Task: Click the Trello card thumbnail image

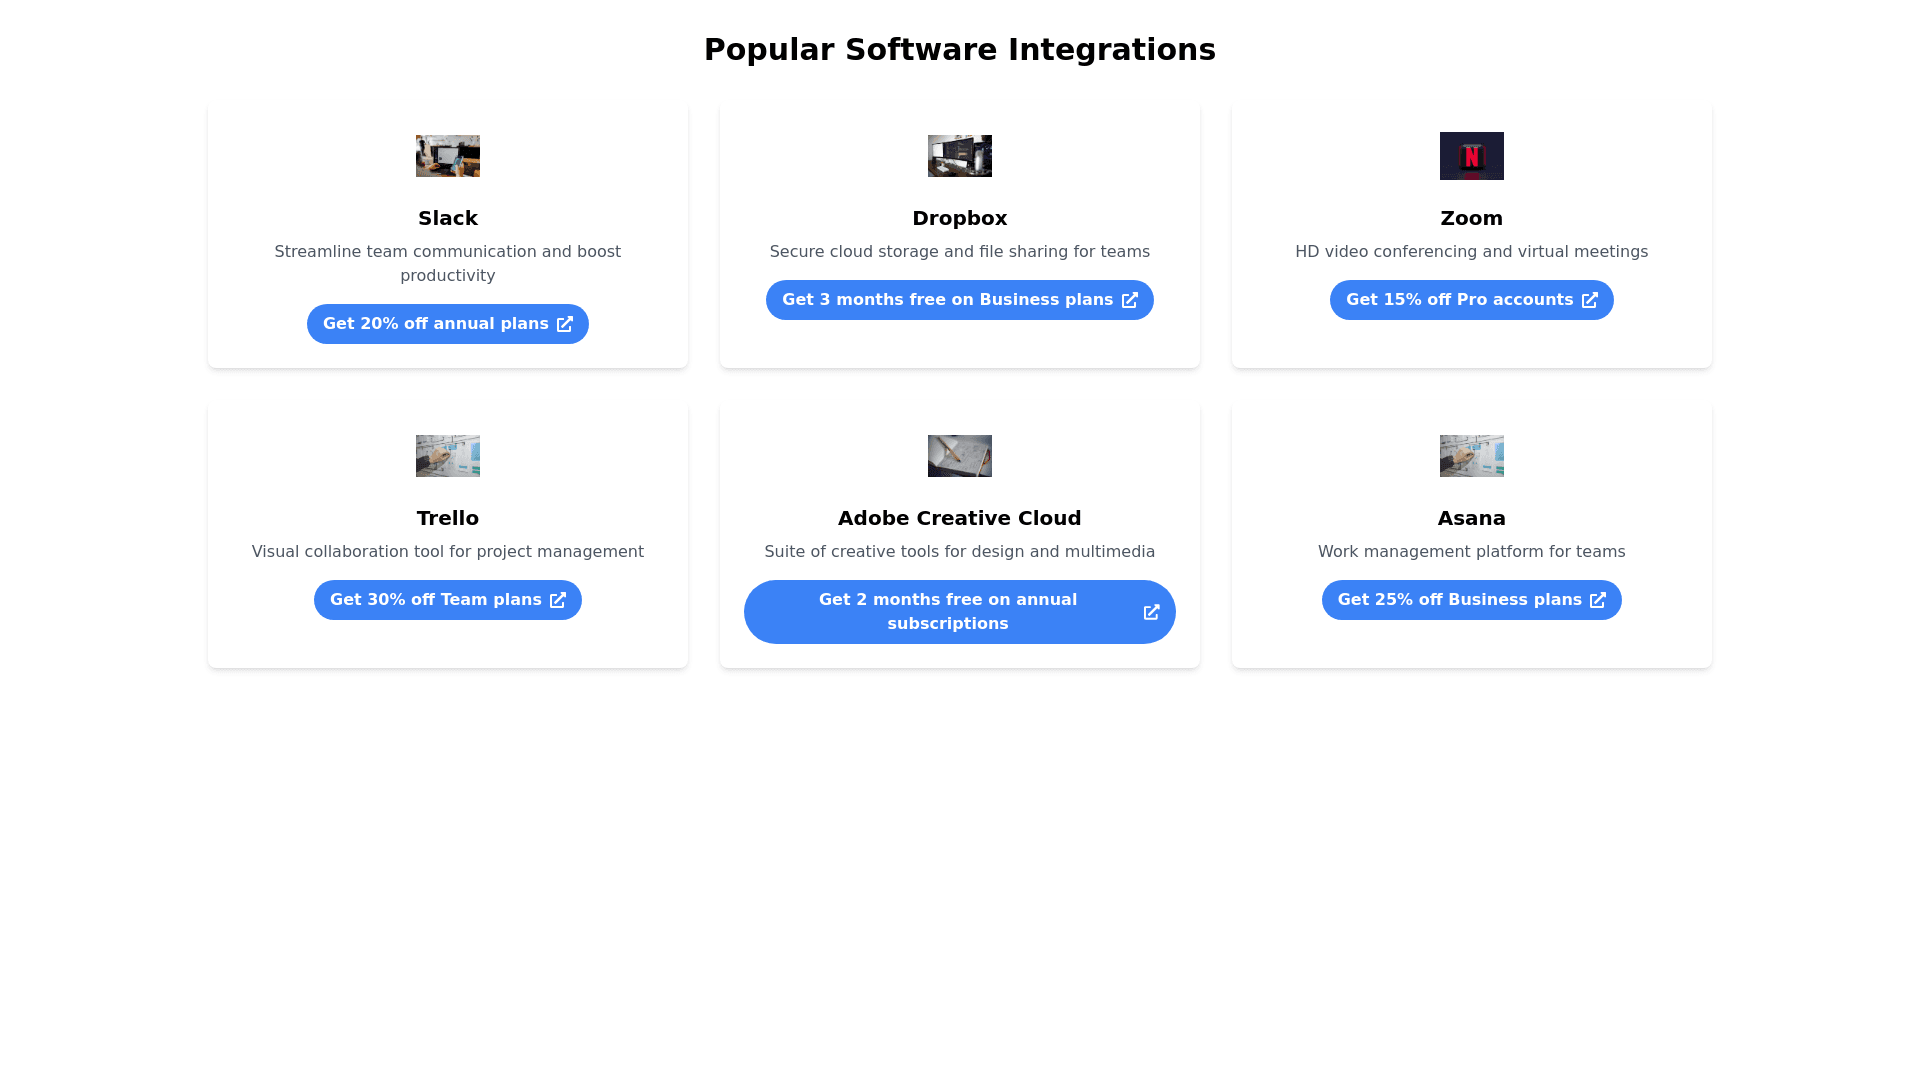Action: (448, 456)
